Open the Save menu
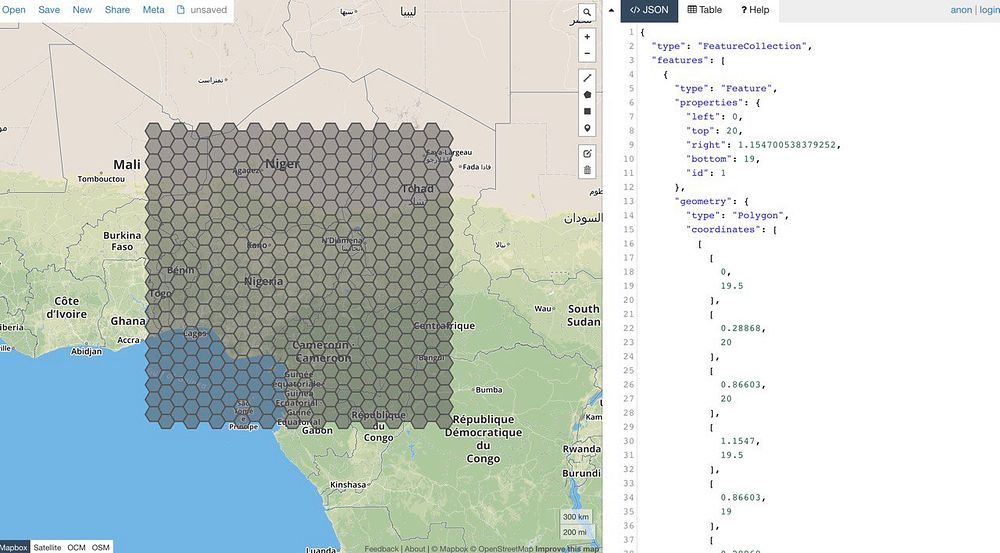The image size is (1000, 553). pos(49,10)
